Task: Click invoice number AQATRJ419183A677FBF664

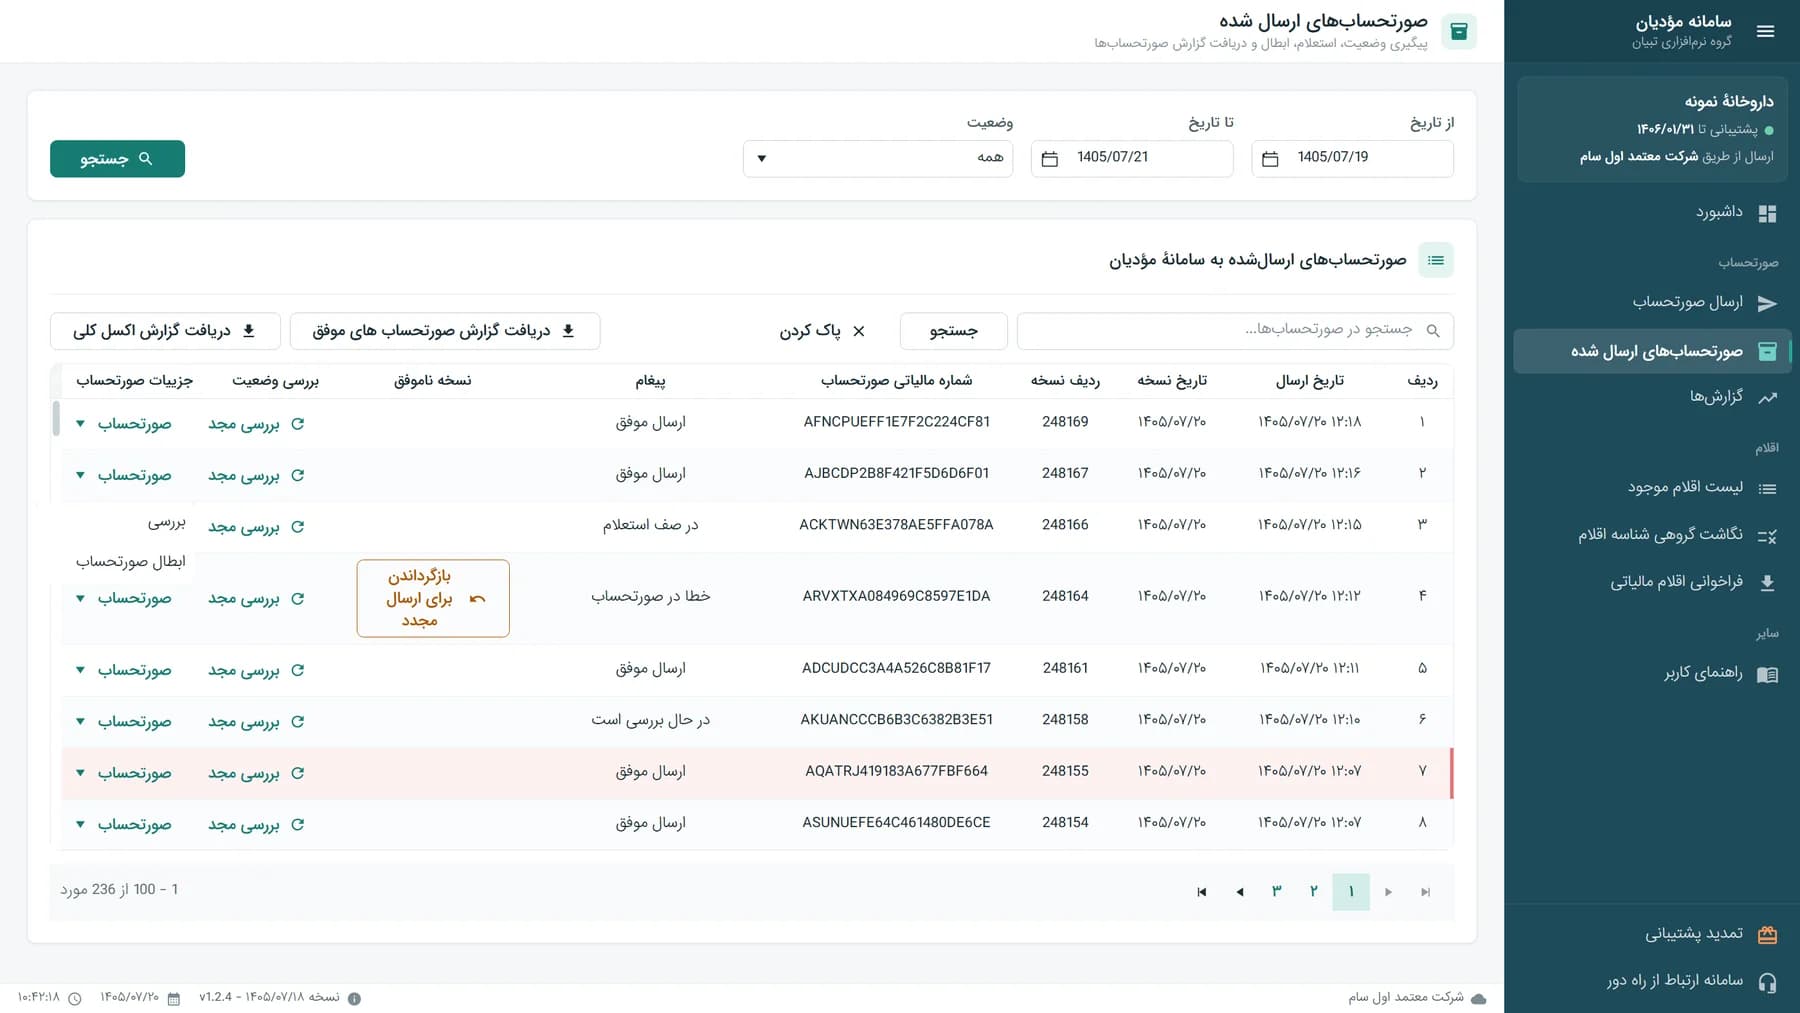Action: (x=896, y=771)
